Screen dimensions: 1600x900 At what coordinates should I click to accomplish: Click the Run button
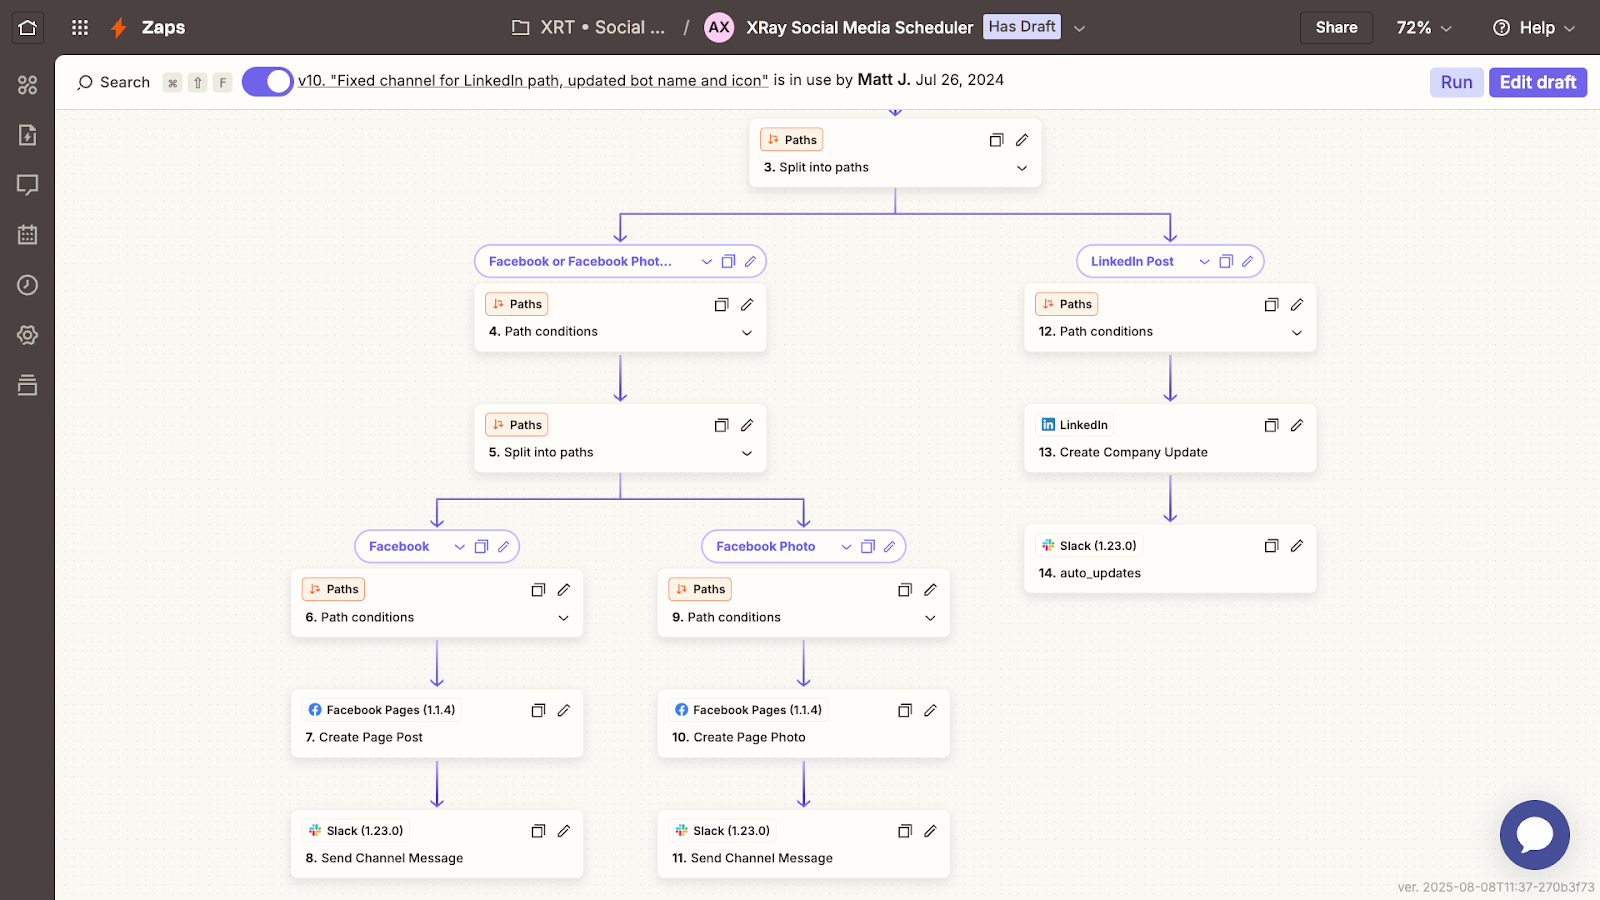1456,82
